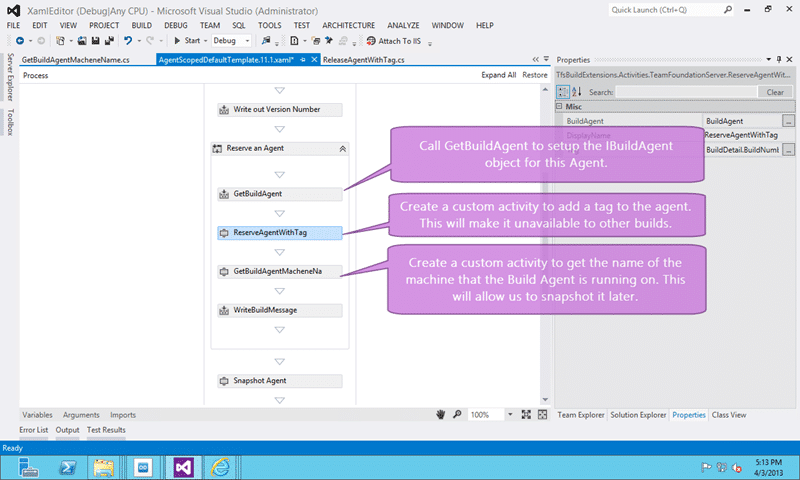Click the Visual Studio logo in the title bar
Image resolution: width=800 pixels, height=480 pixels.
(14, 10)
